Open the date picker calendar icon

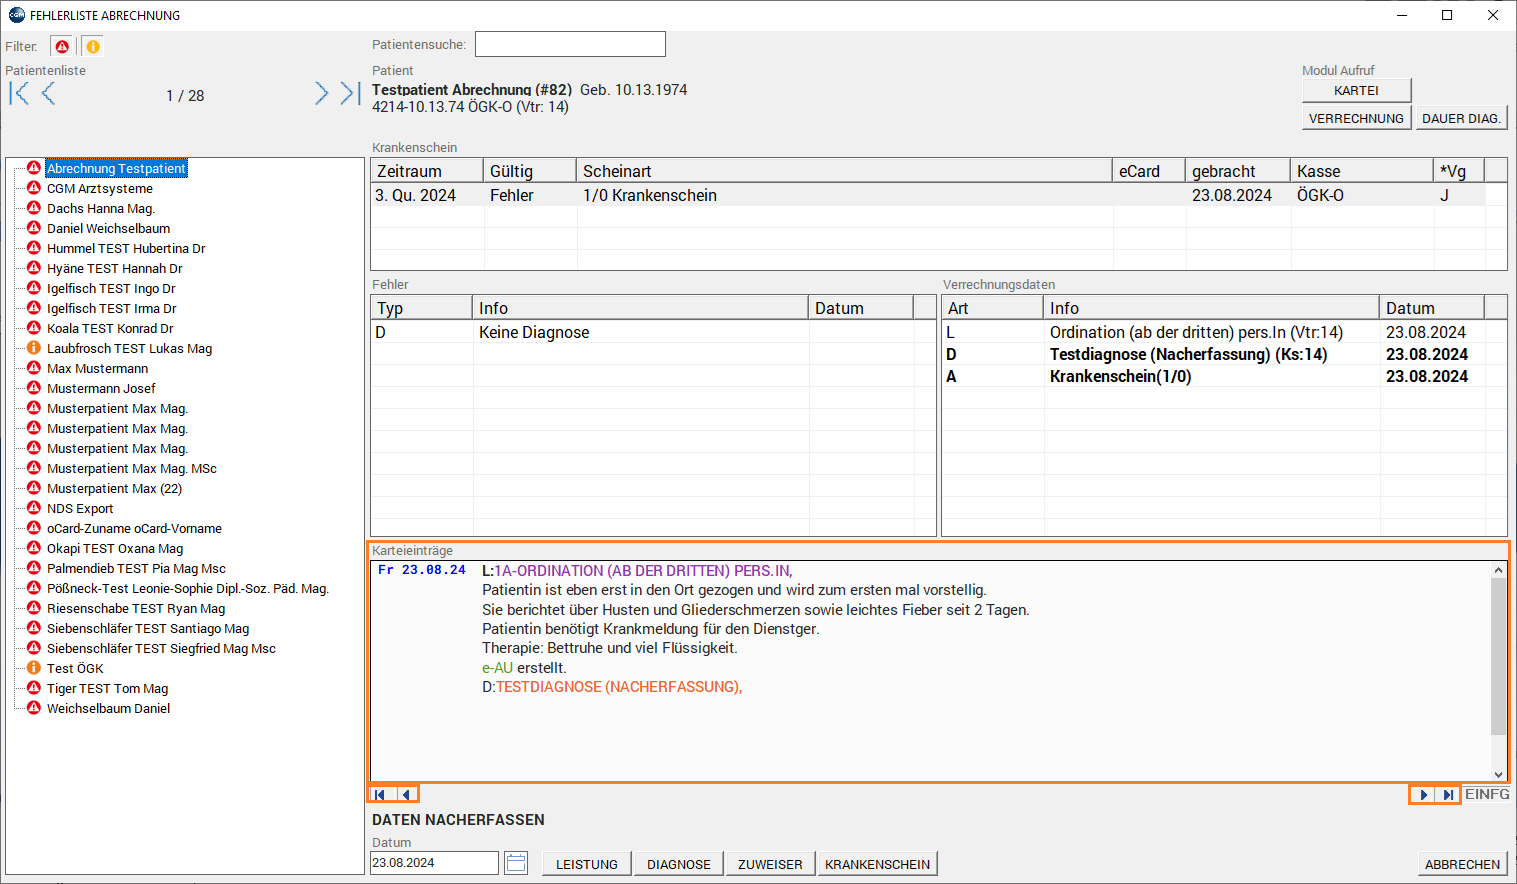[516, 863]
